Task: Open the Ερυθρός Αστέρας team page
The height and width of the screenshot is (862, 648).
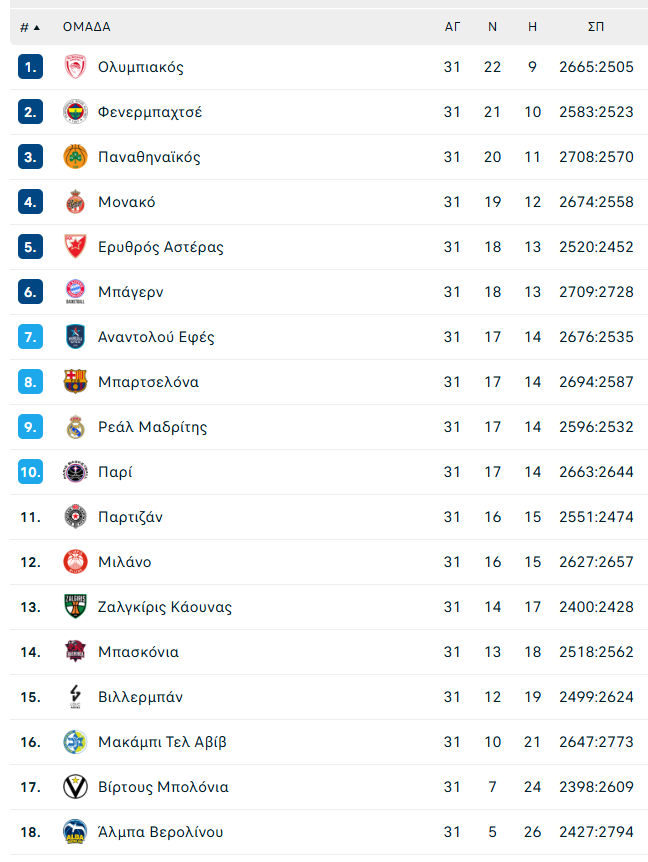Action: coord(160,247)
